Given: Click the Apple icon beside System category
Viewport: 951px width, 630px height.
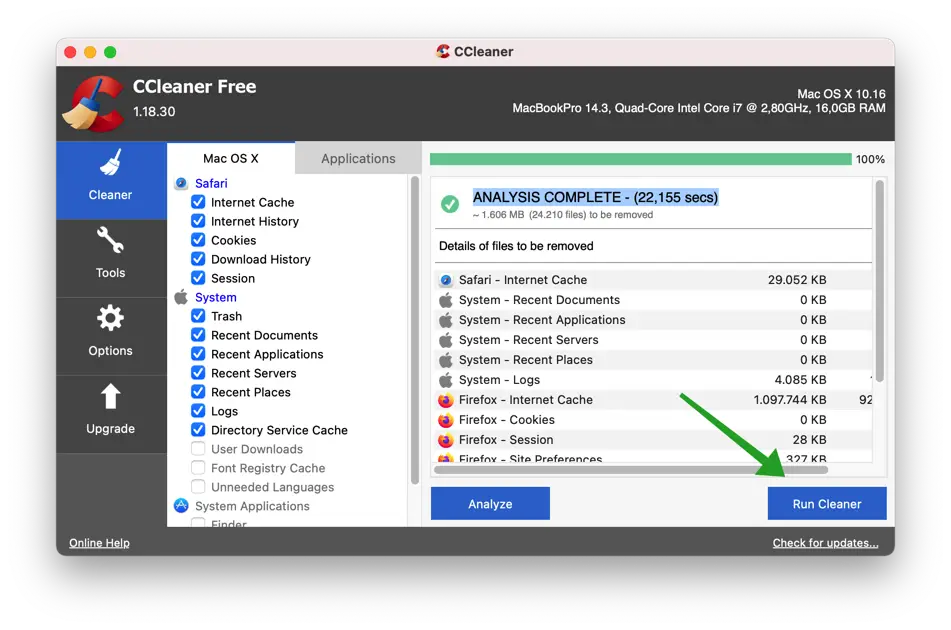Looking at the screenshot, I should click(181, 297).
